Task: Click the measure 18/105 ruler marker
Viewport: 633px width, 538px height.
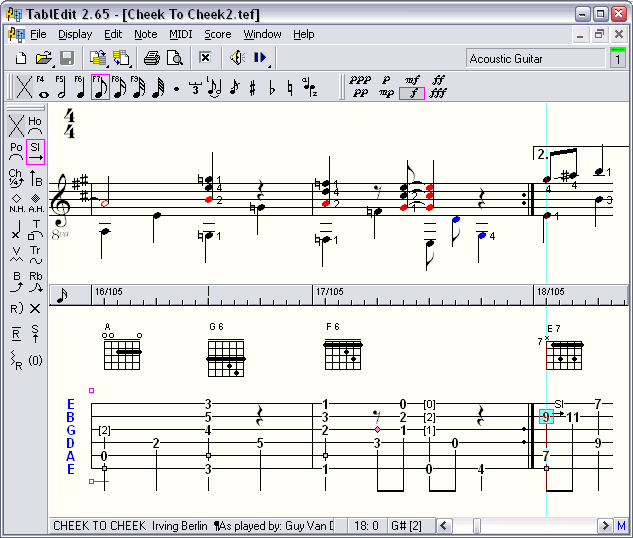Action: 551,291
